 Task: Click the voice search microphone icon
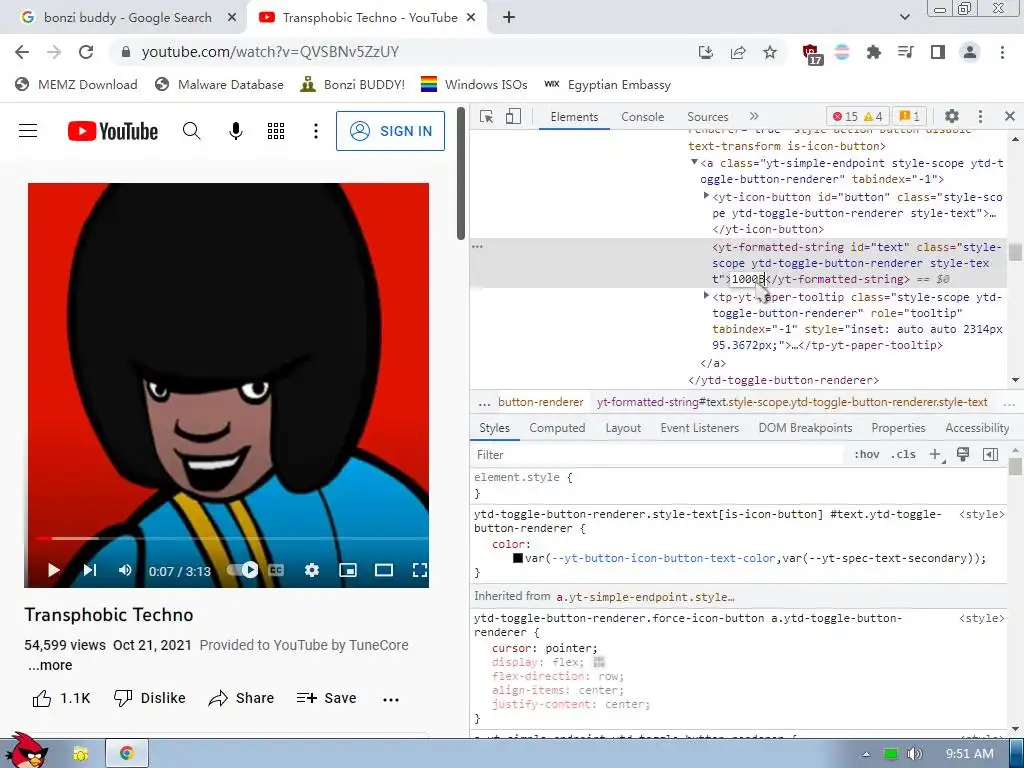[236, 131]
